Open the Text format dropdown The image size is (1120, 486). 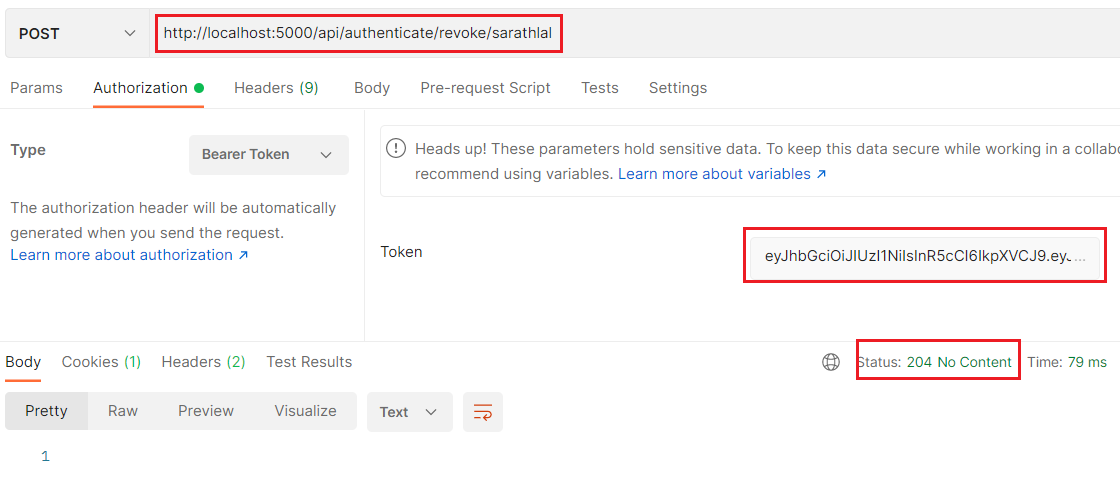(409, 412)
